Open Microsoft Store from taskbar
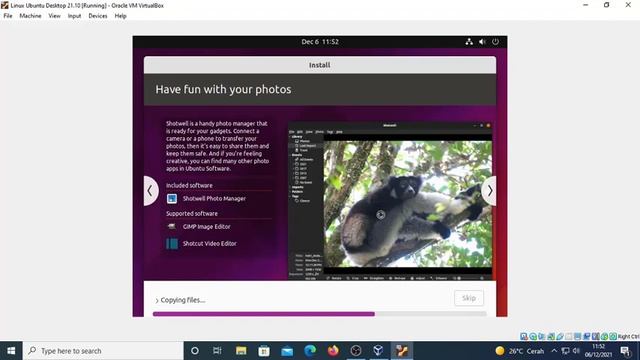This screenshot has height=360, width=640. pos(264,351)
